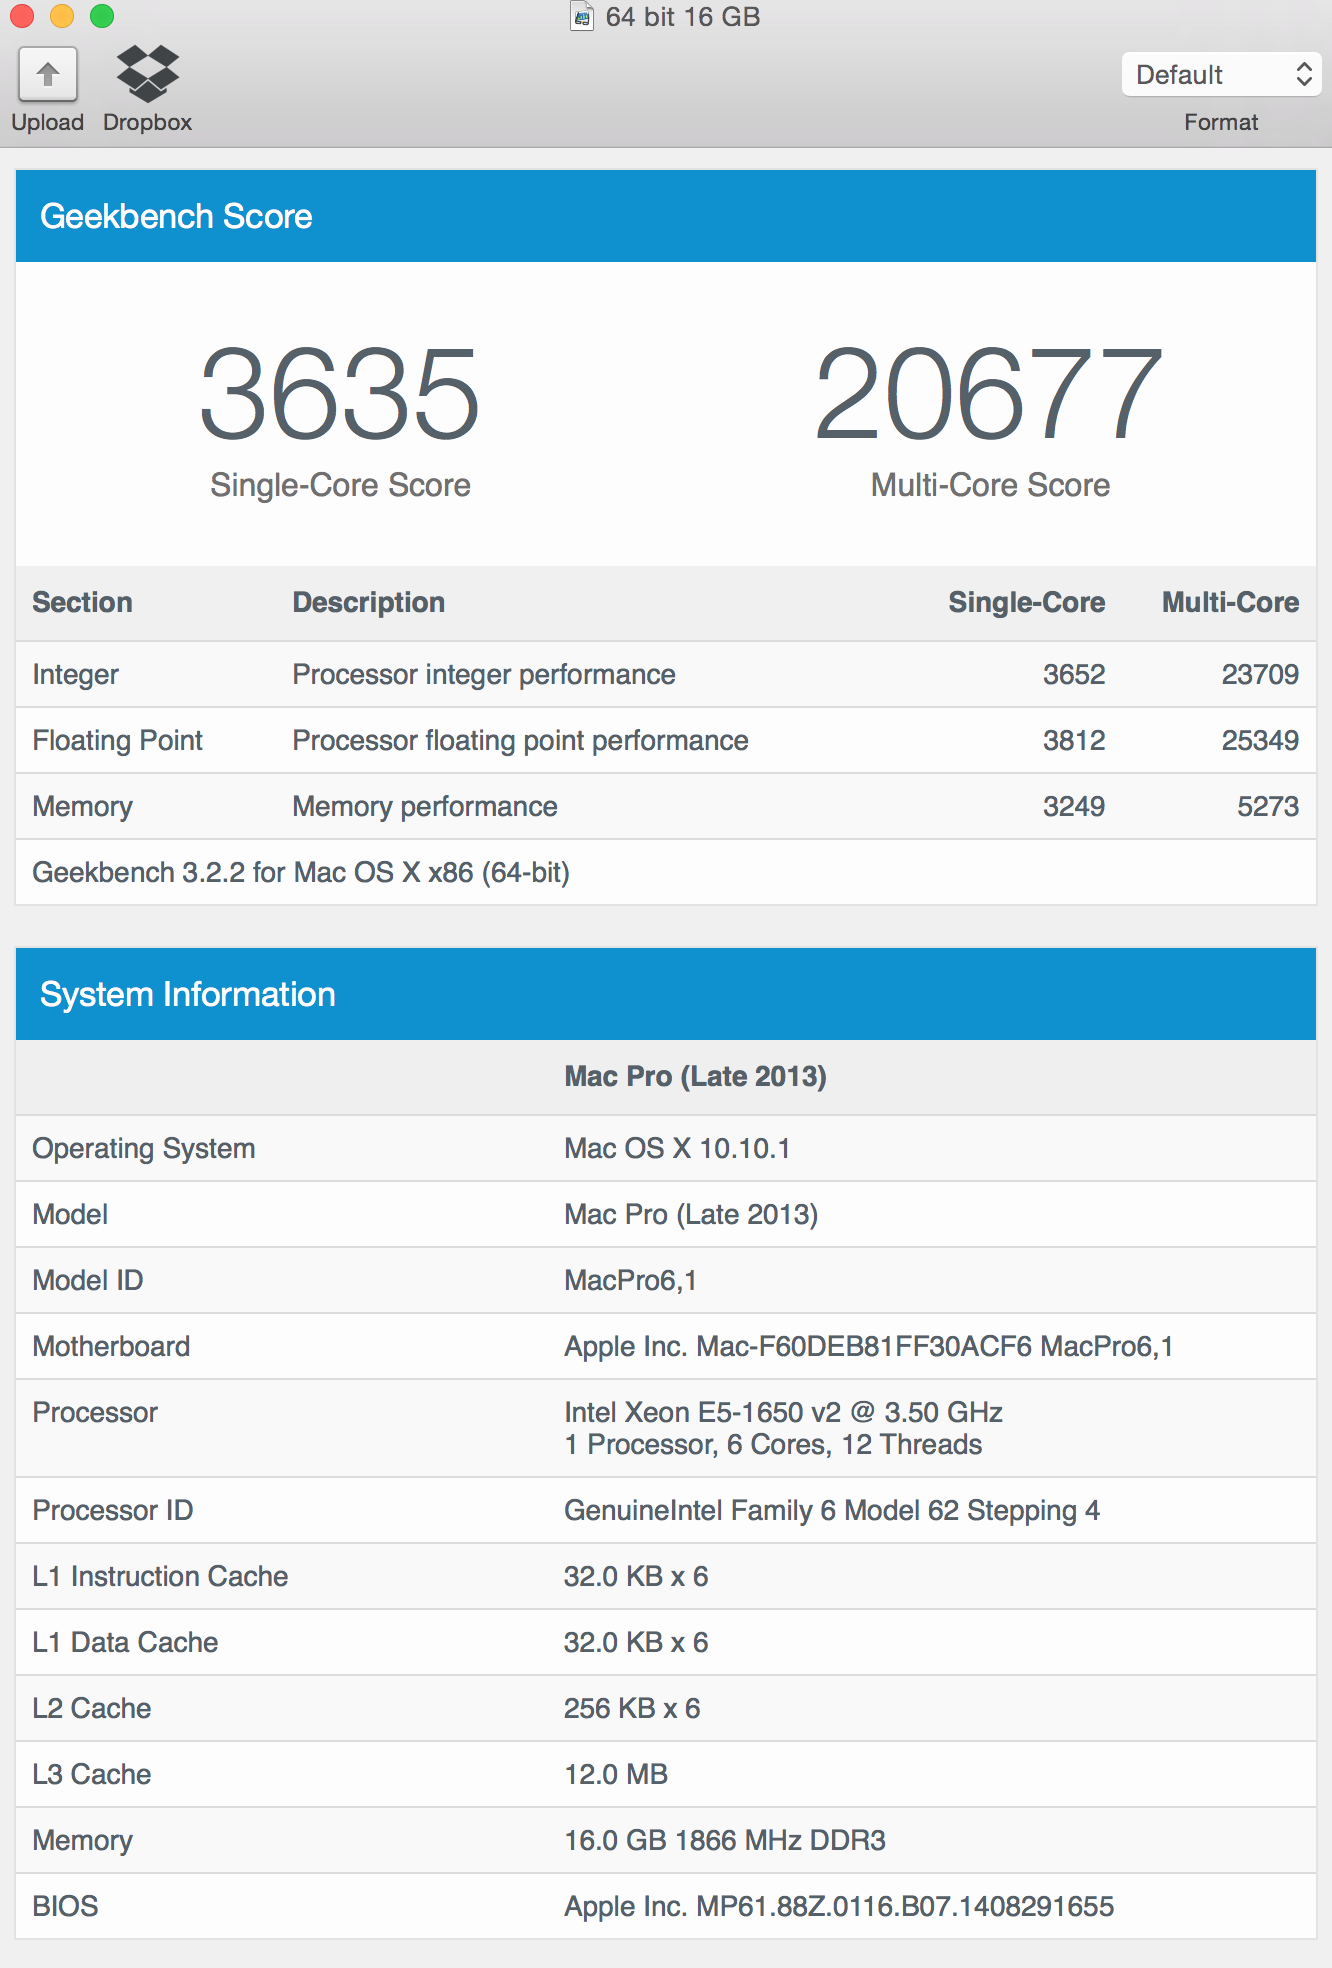Click 'Memory performance' description
Image resolution: width=1332 pixels, height=1968 pixels.
pyautogui.click(x=425, y=806)
